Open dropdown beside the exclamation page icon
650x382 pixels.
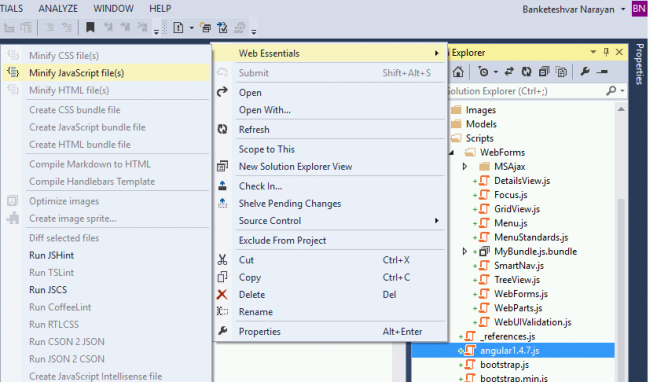point(192,28)
